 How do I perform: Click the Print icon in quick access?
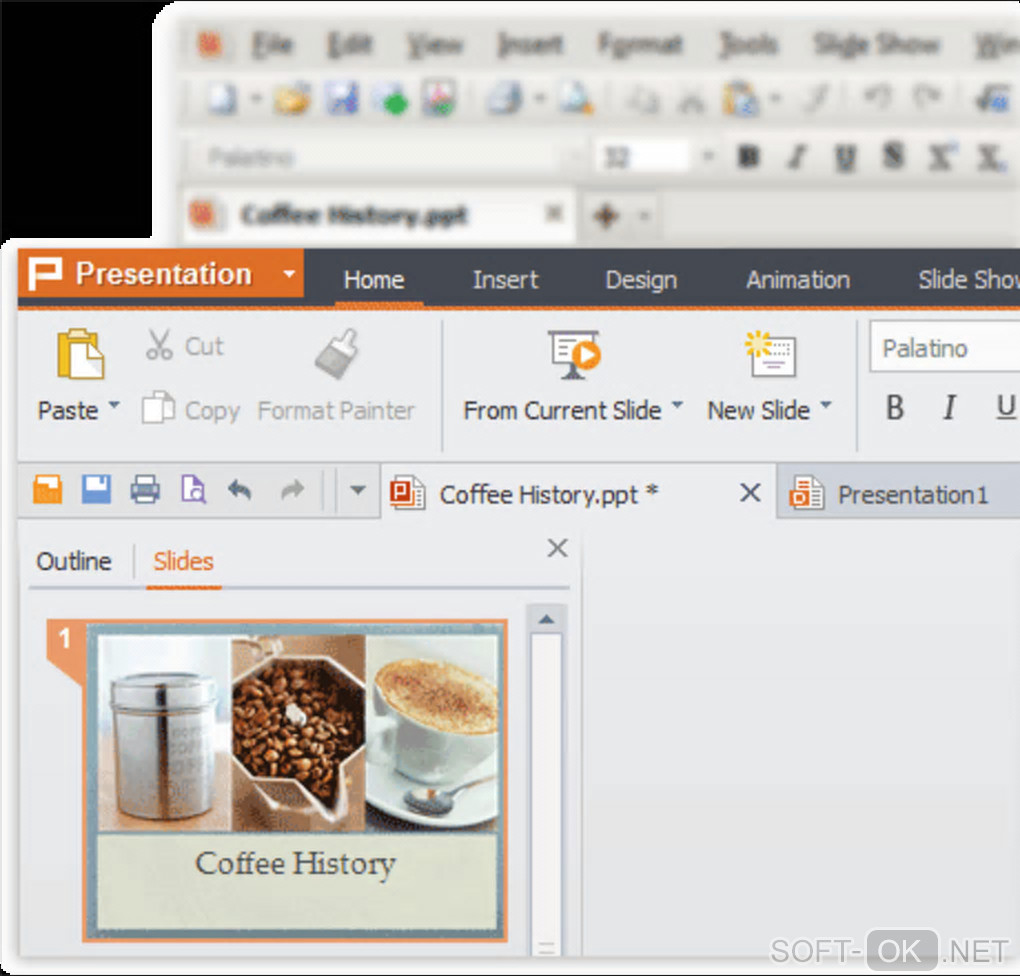tap(145, 489)
